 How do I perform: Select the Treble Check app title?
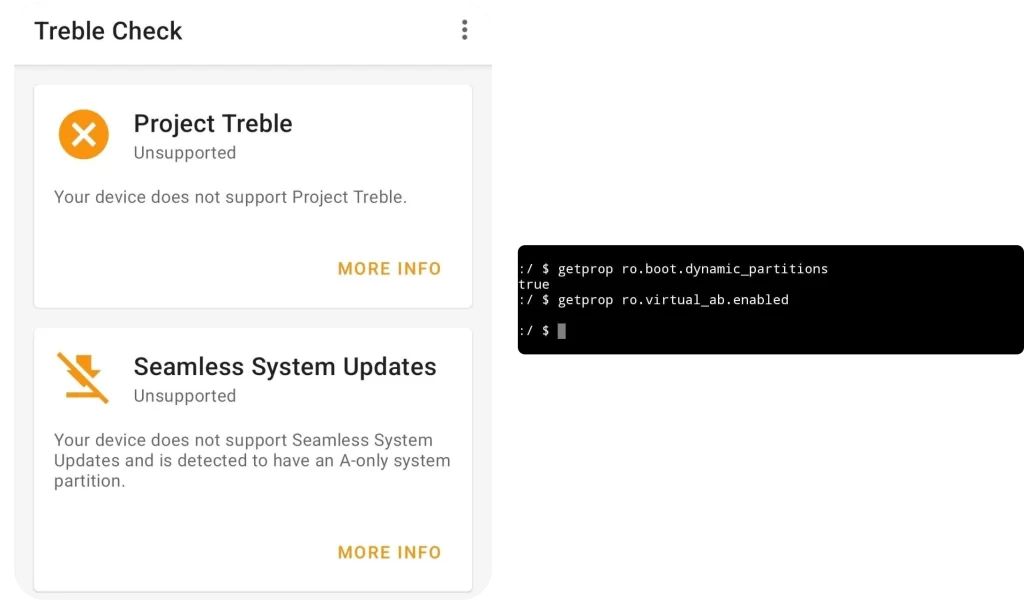point(108,31)
